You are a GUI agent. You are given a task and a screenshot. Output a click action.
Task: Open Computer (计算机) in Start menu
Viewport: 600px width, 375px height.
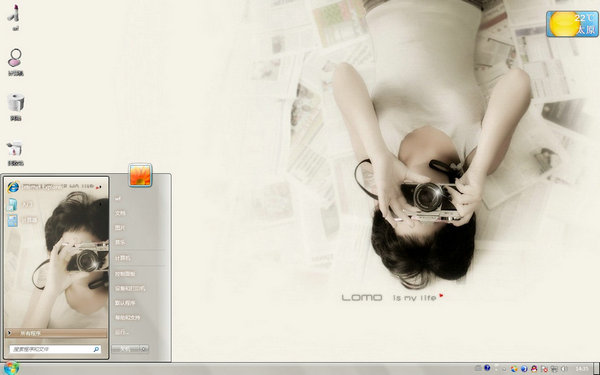122,258
